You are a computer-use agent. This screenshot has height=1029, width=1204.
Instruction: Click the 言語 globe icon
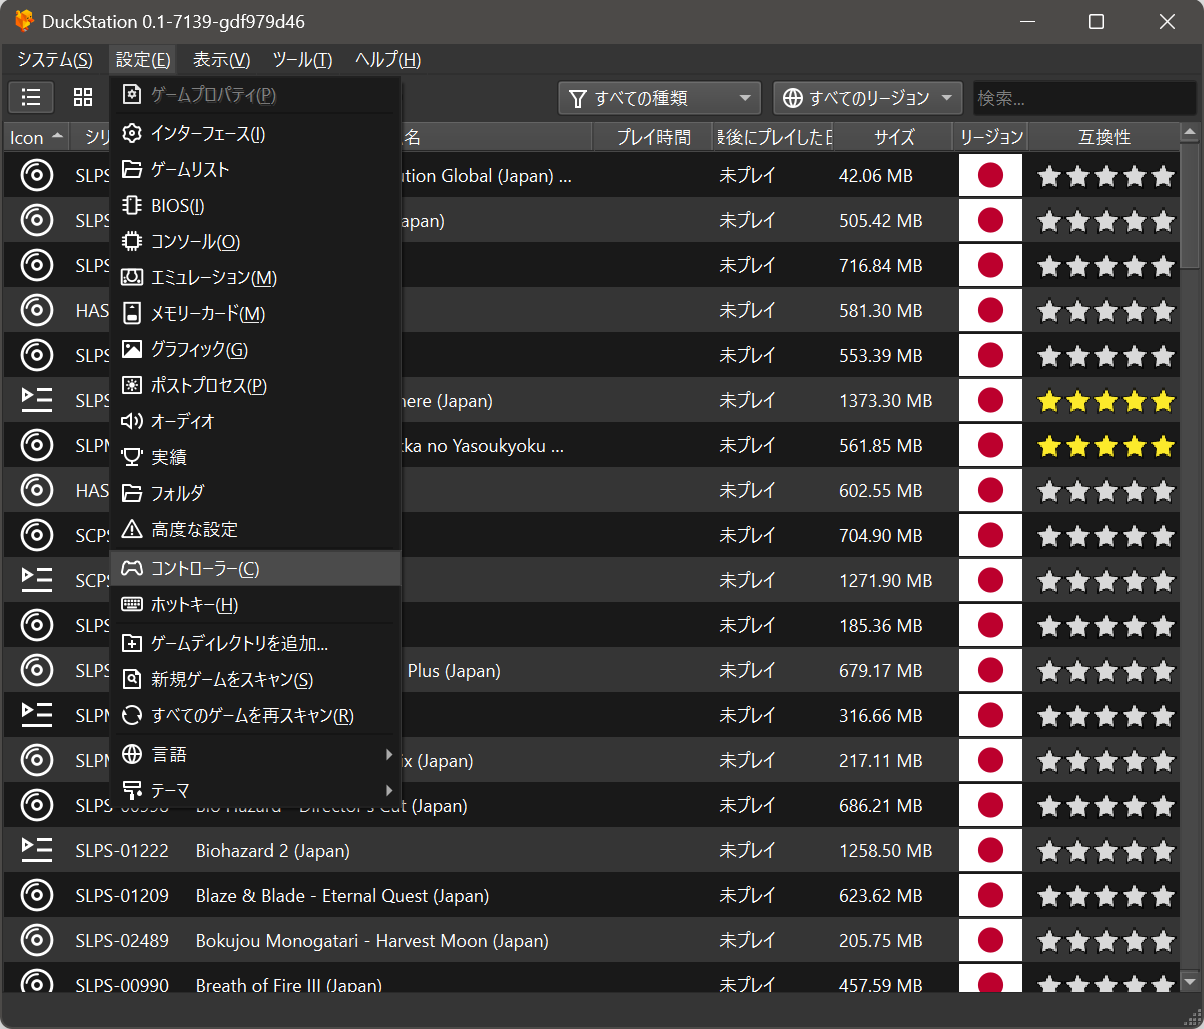pos(132,754)
